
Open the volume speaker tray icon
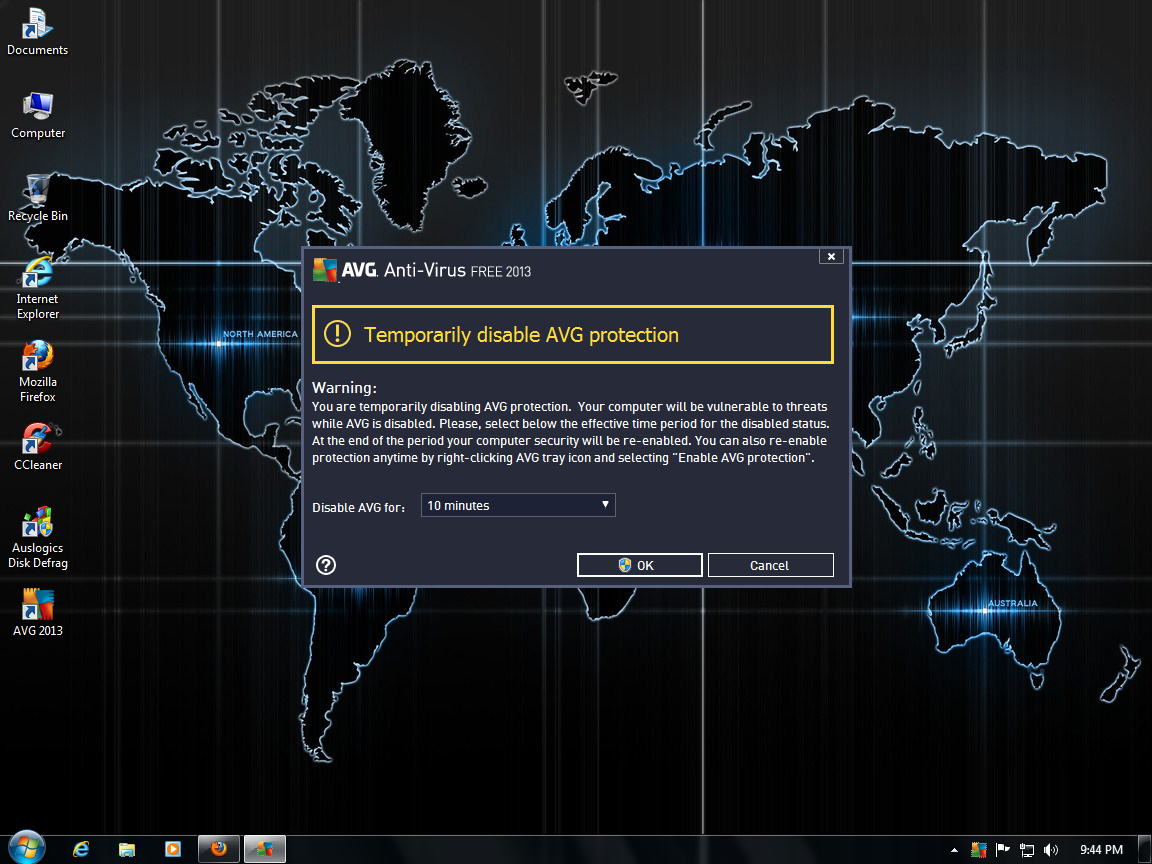coord(1051,850)
